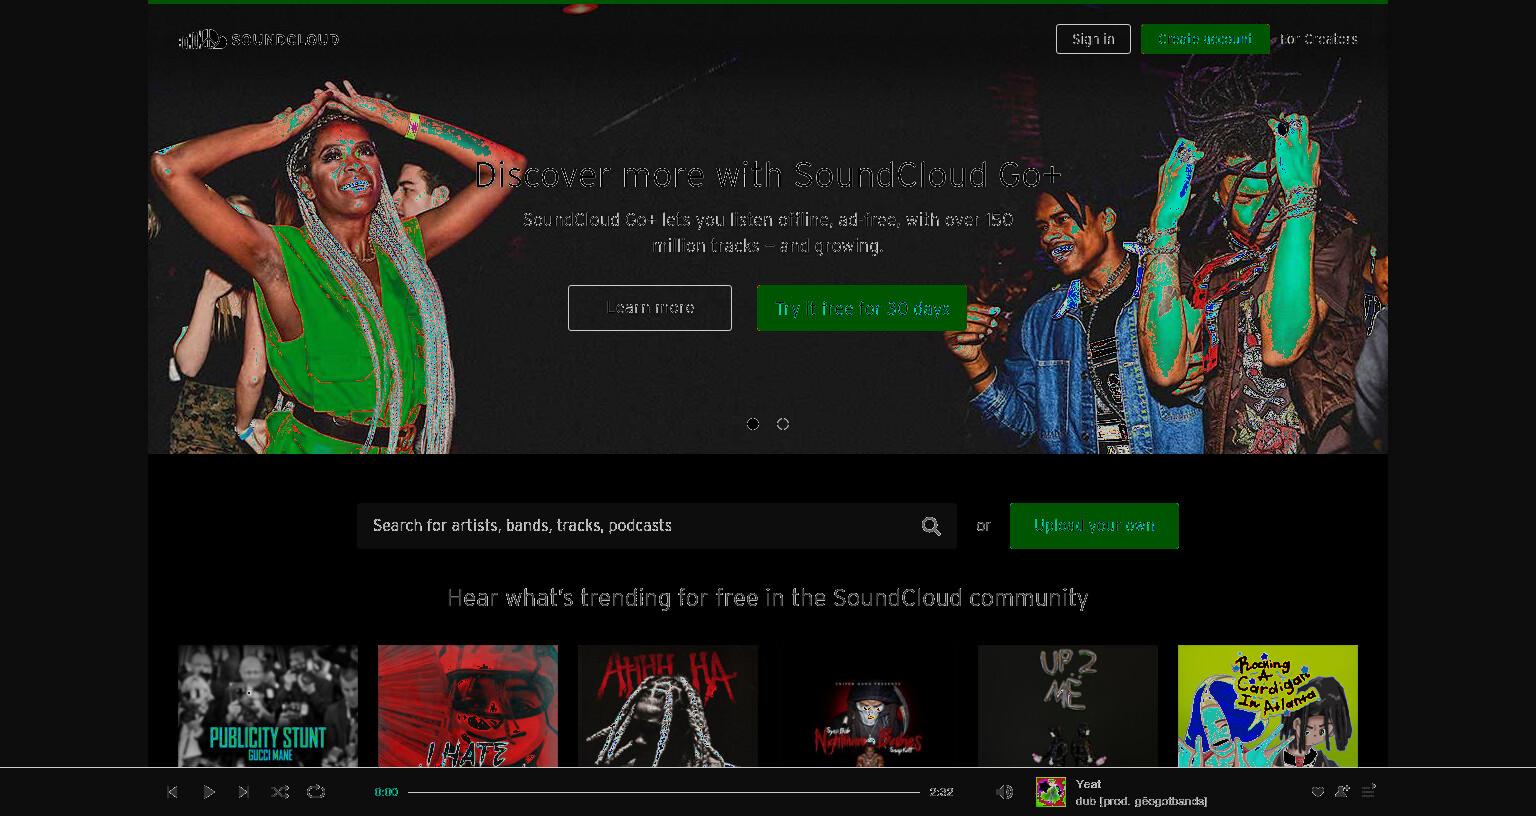
Task: Click Create account button
Action: click(x=1205, y=39)
